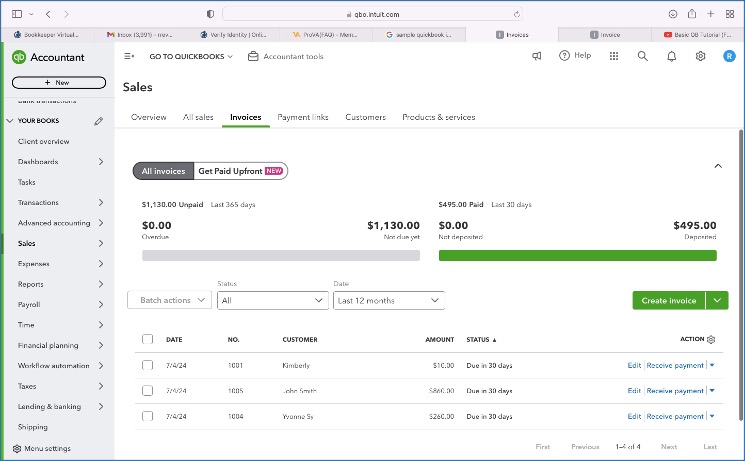The image size is (745, 461).
Task: Click Receive payment for Kimberly's invoice
Action: [675, 365]
